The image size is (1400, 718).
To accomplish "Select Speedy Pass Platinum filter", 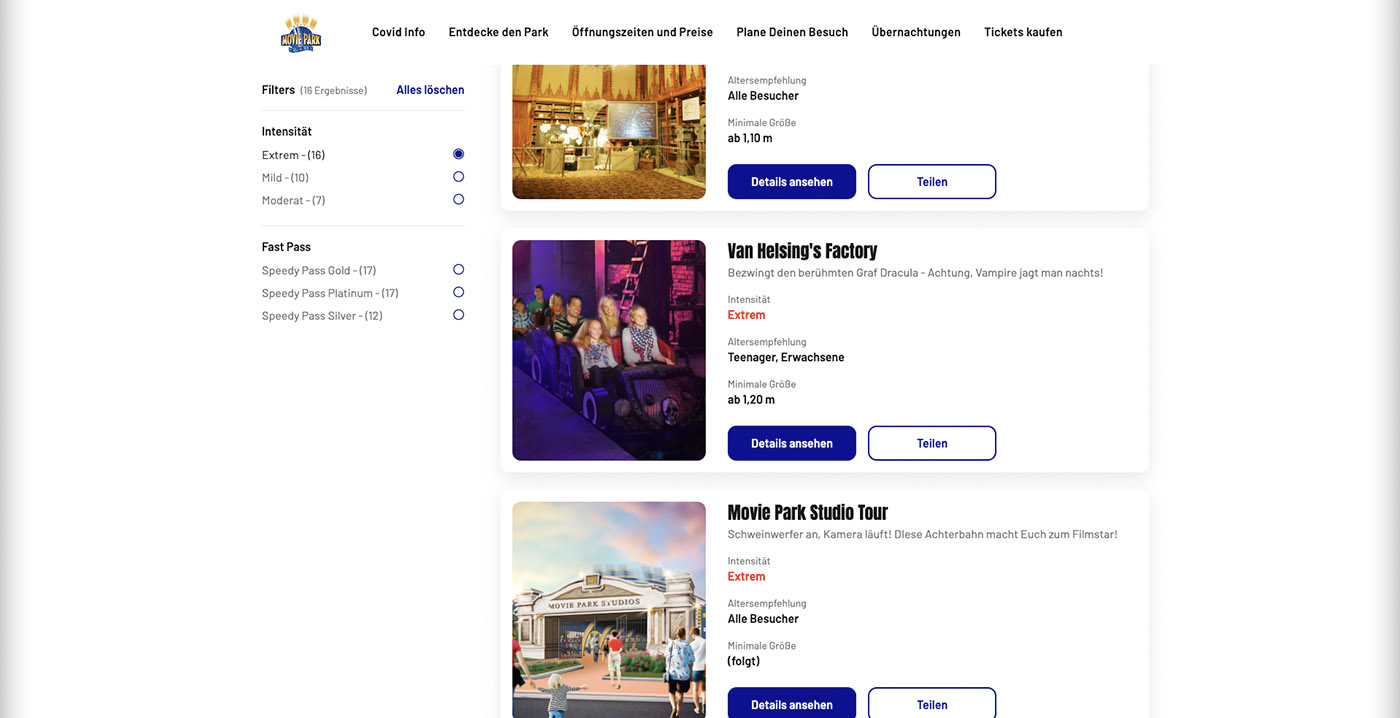I will coord(458,293).
